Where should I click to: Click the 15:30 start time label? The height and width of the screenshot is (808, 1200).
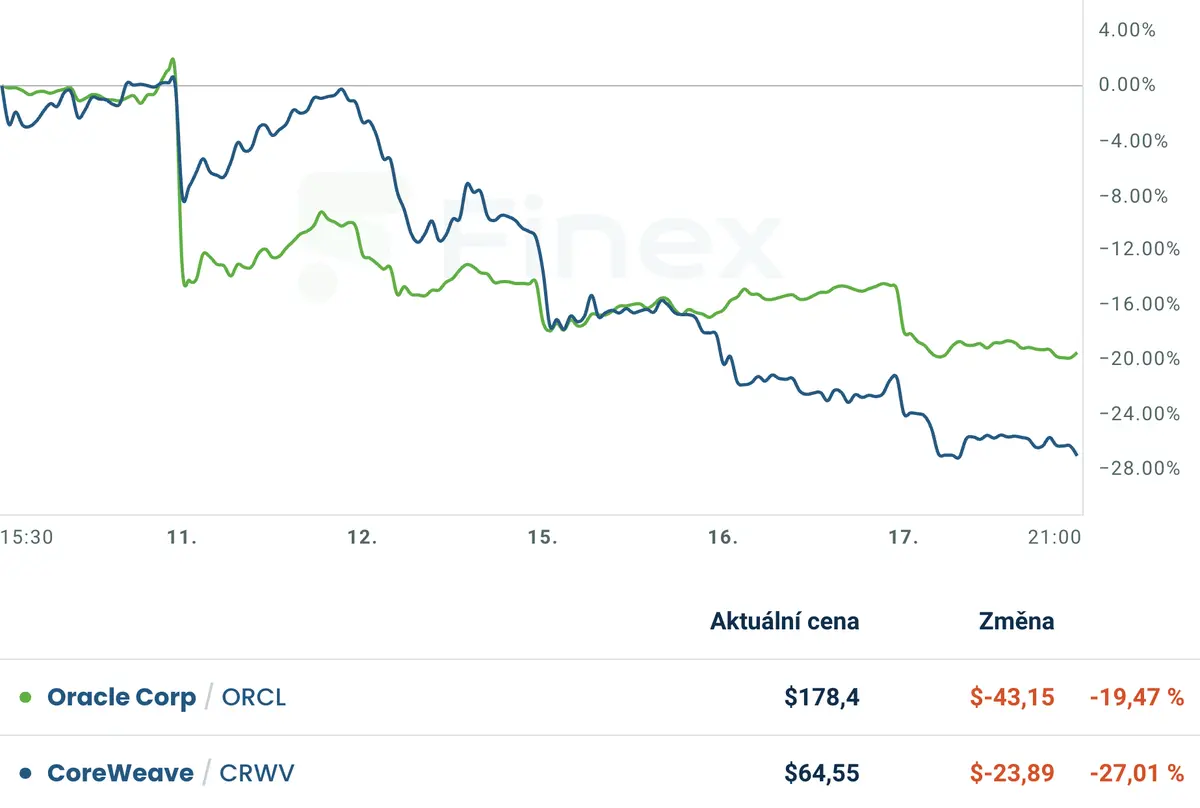click(x=26, y=537)
